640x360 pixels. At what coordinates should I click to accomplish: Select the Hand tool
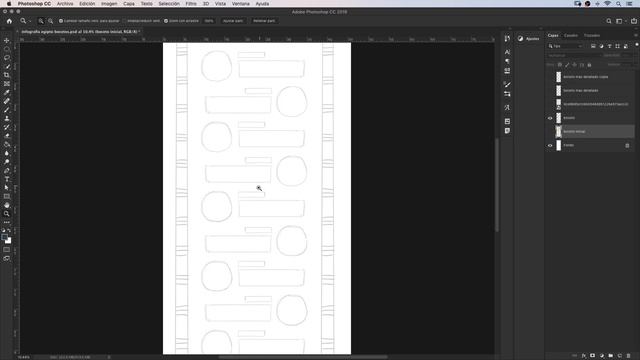7,205
